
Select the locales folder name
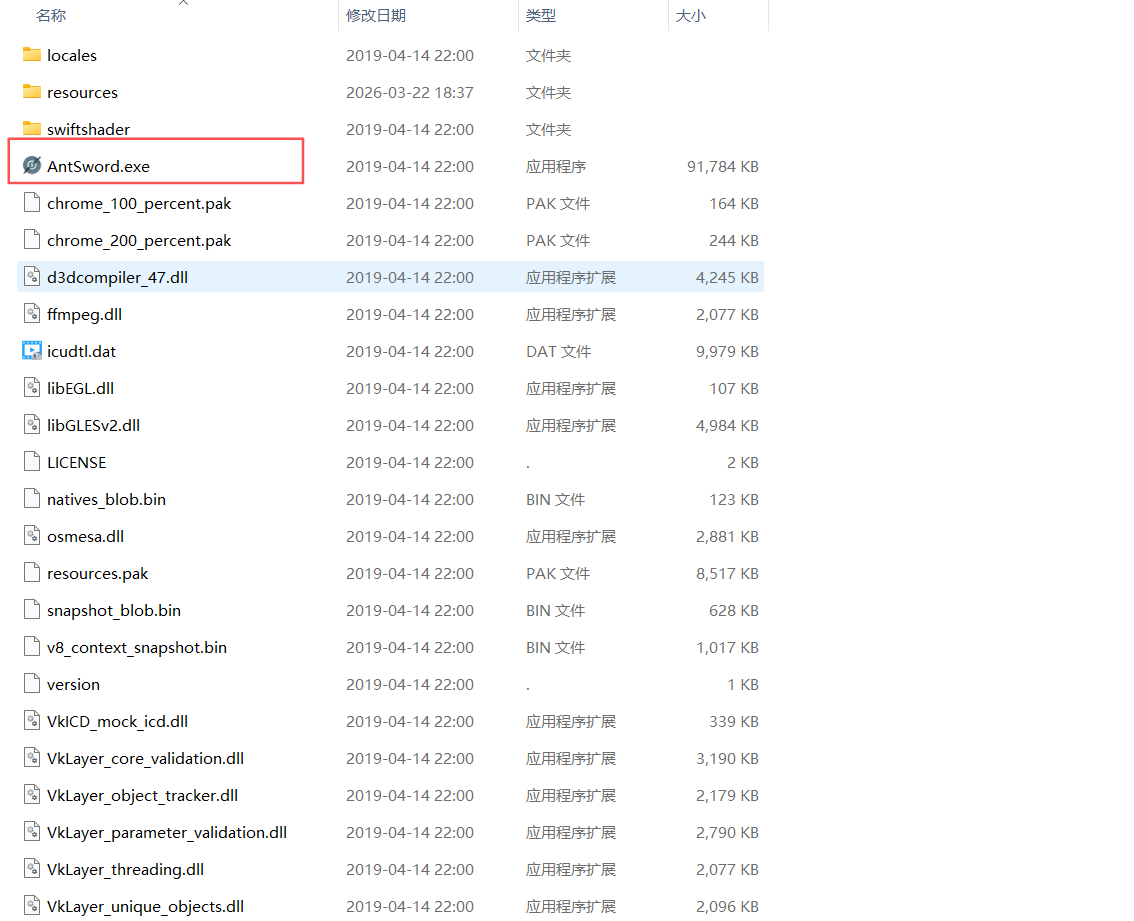point(72,56)
